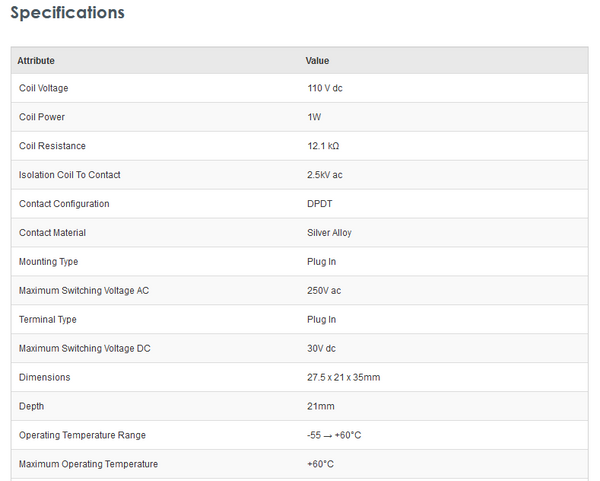Screen dimensions: 600x481
Task: Select the Operating Temperature Range label
Action: [82, 436]
